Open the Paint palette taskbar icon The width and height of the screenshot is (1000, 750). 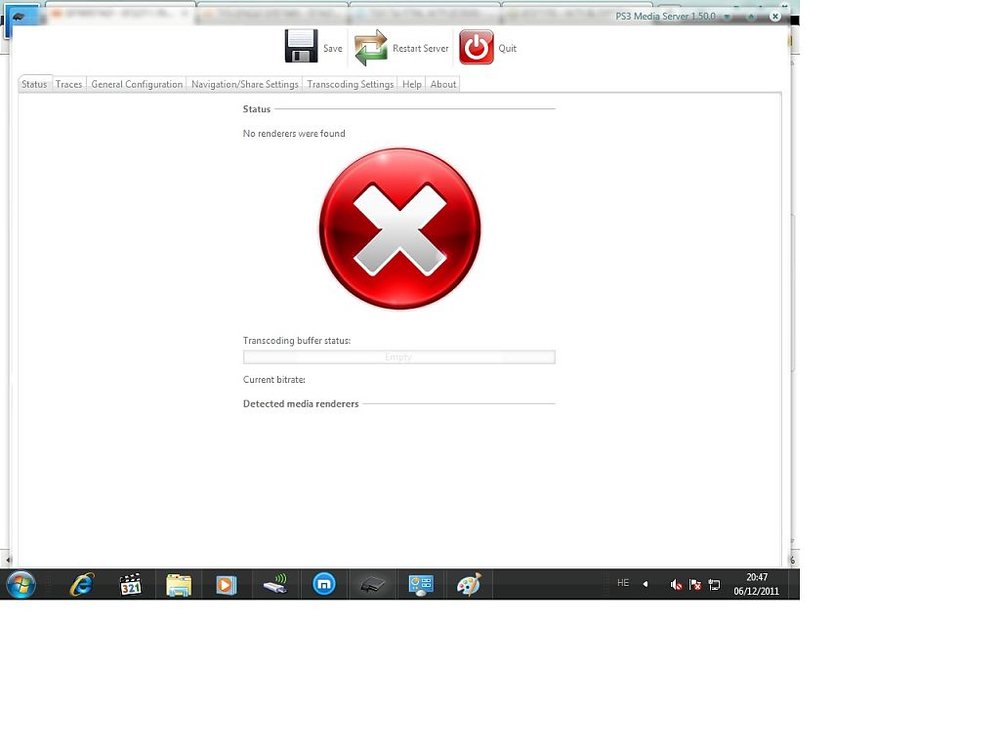[469, 584]
